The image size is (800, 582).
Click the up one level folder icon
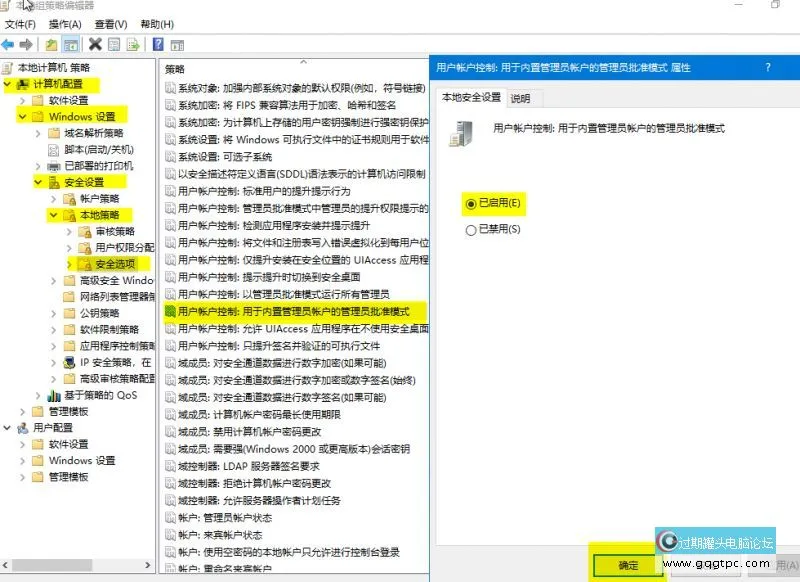52,45
